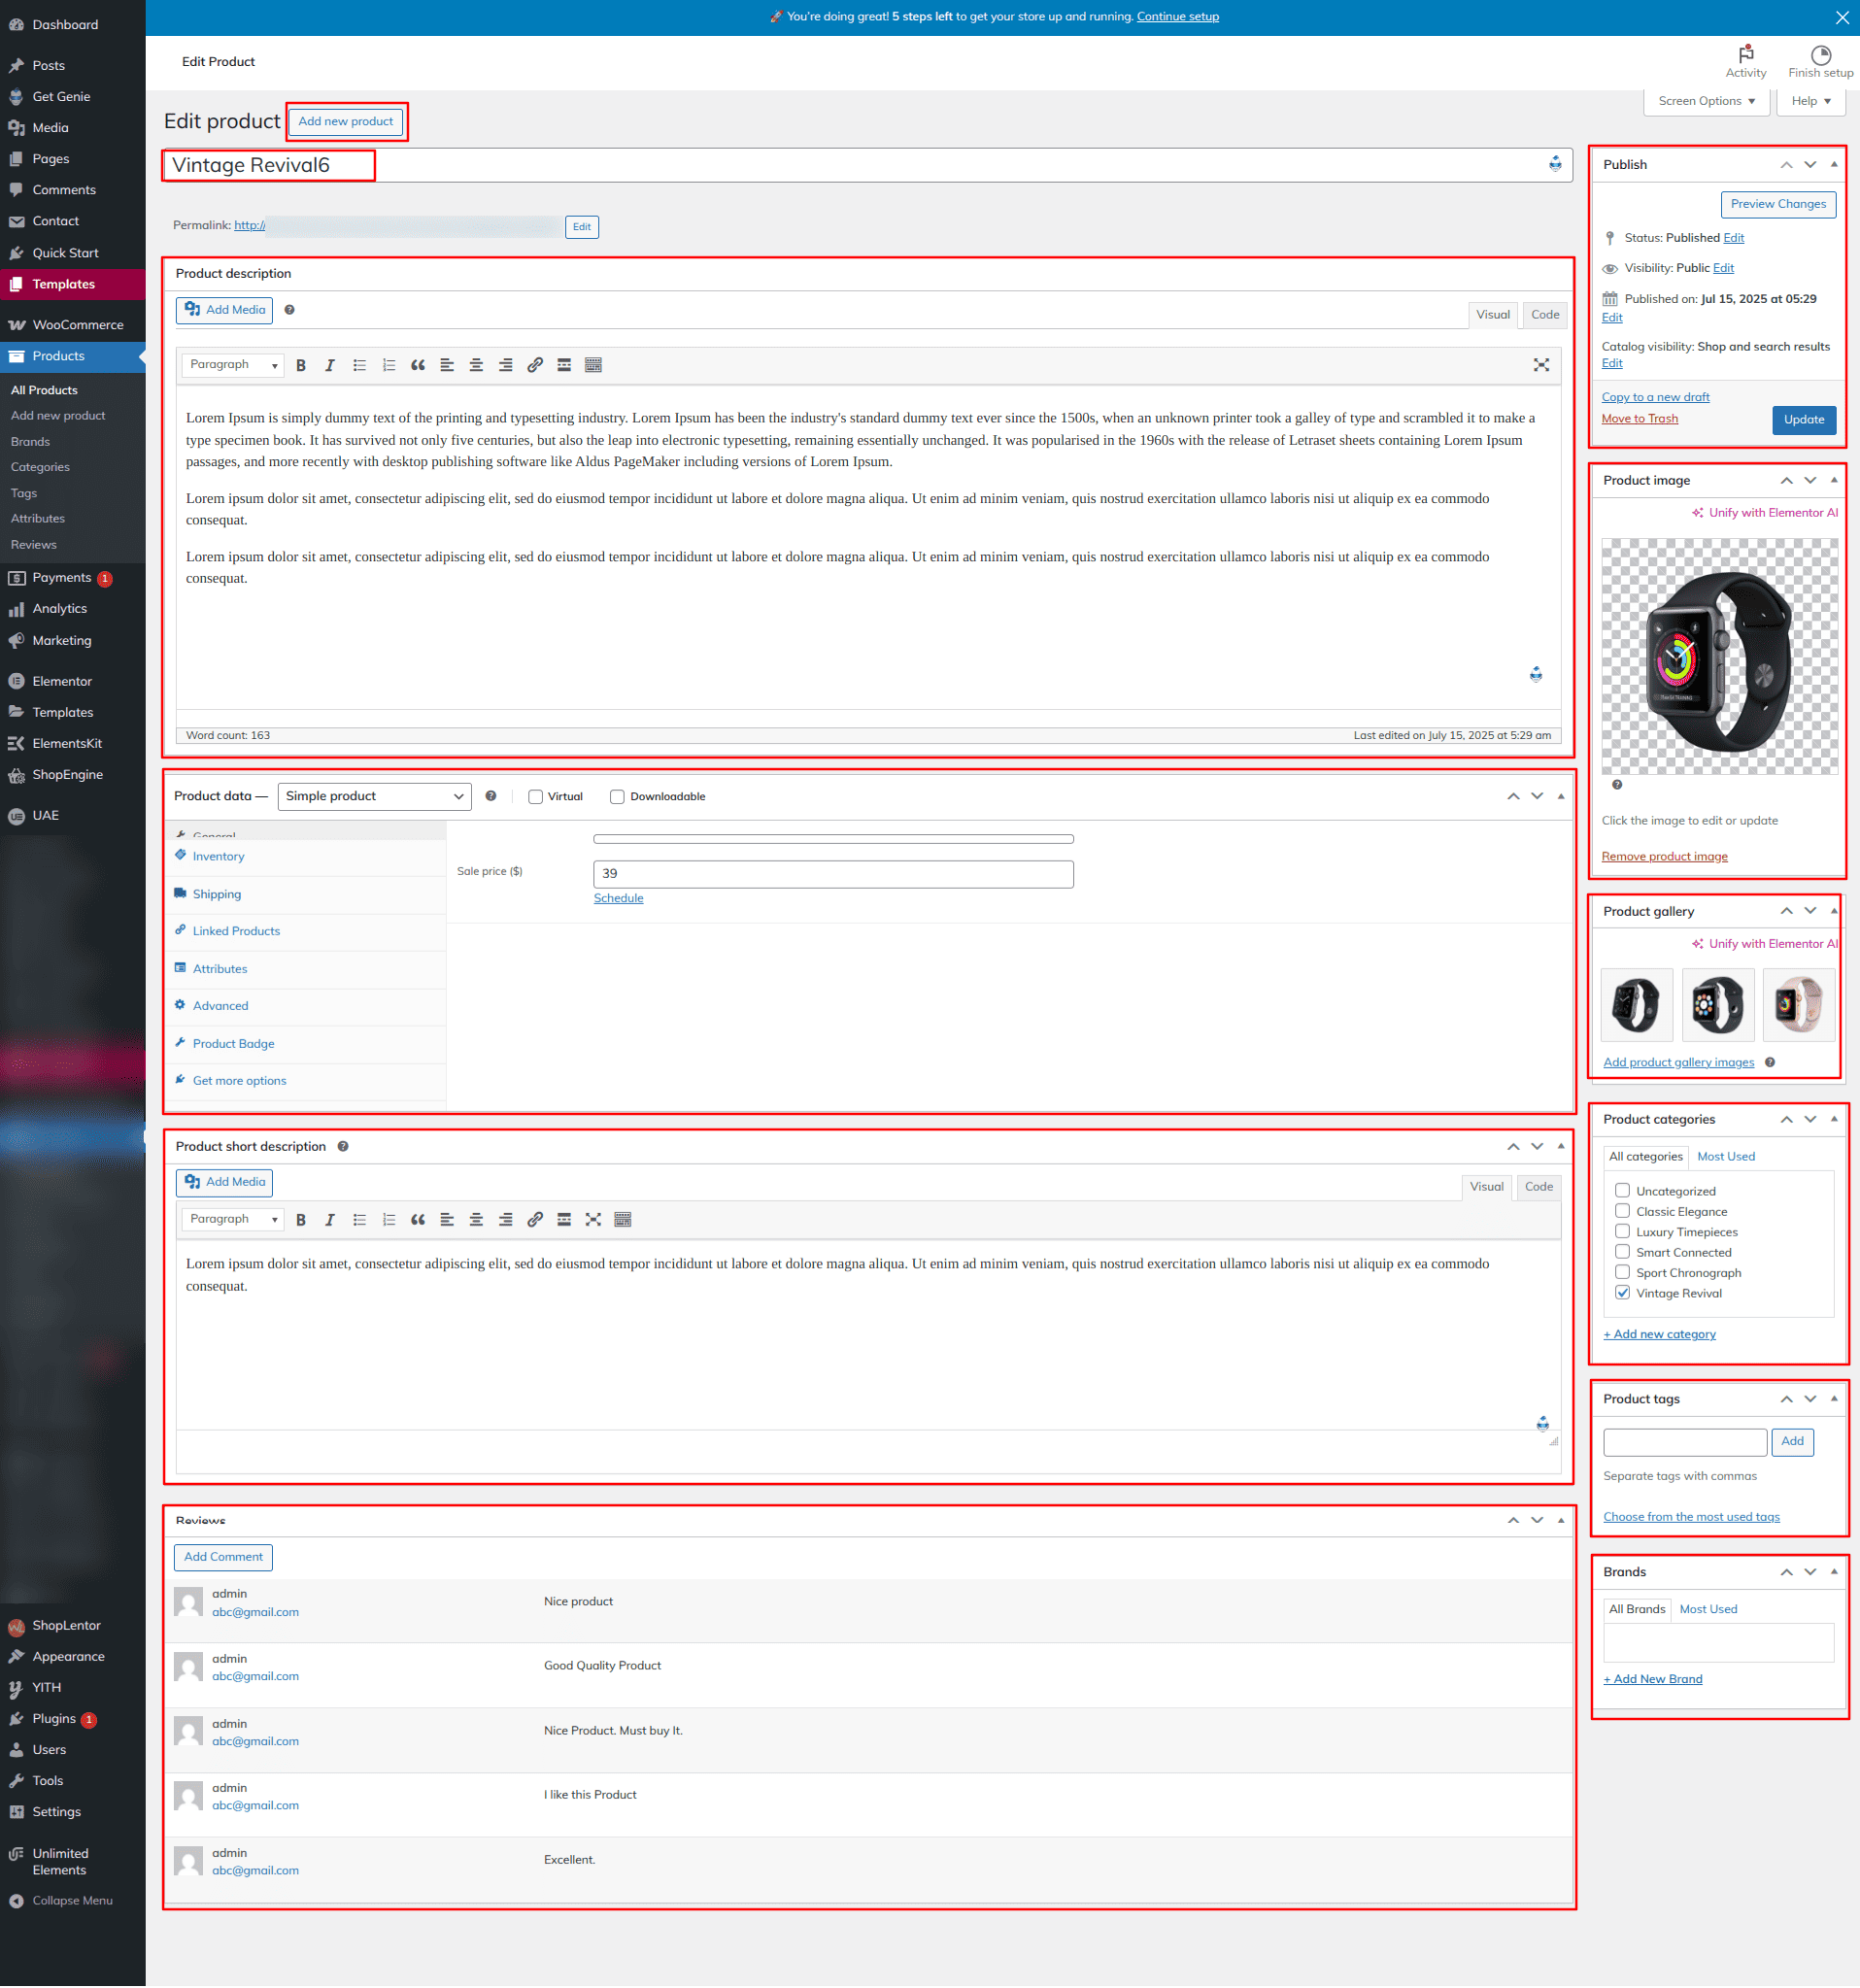Open the Activity panel icon

[1746, 61]
